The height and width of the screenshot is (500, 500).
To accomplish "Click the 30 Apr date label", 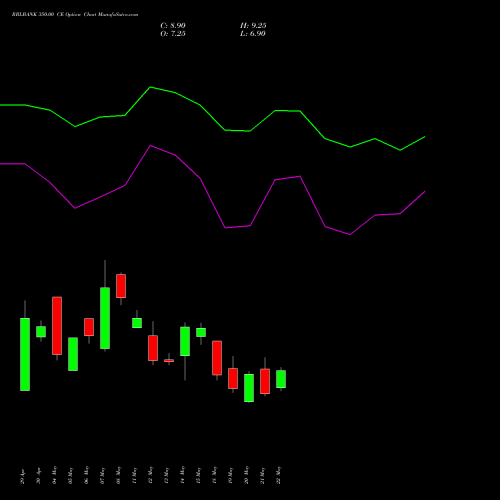I will point(38,477).
